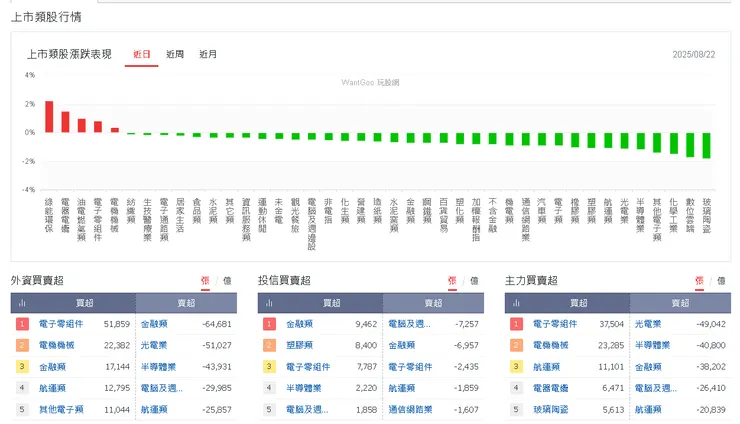This screenshot has width=740, height=424.
Task: Click 賣超 header in 主力買賣超 table
Action: click(x=681, y=303)
